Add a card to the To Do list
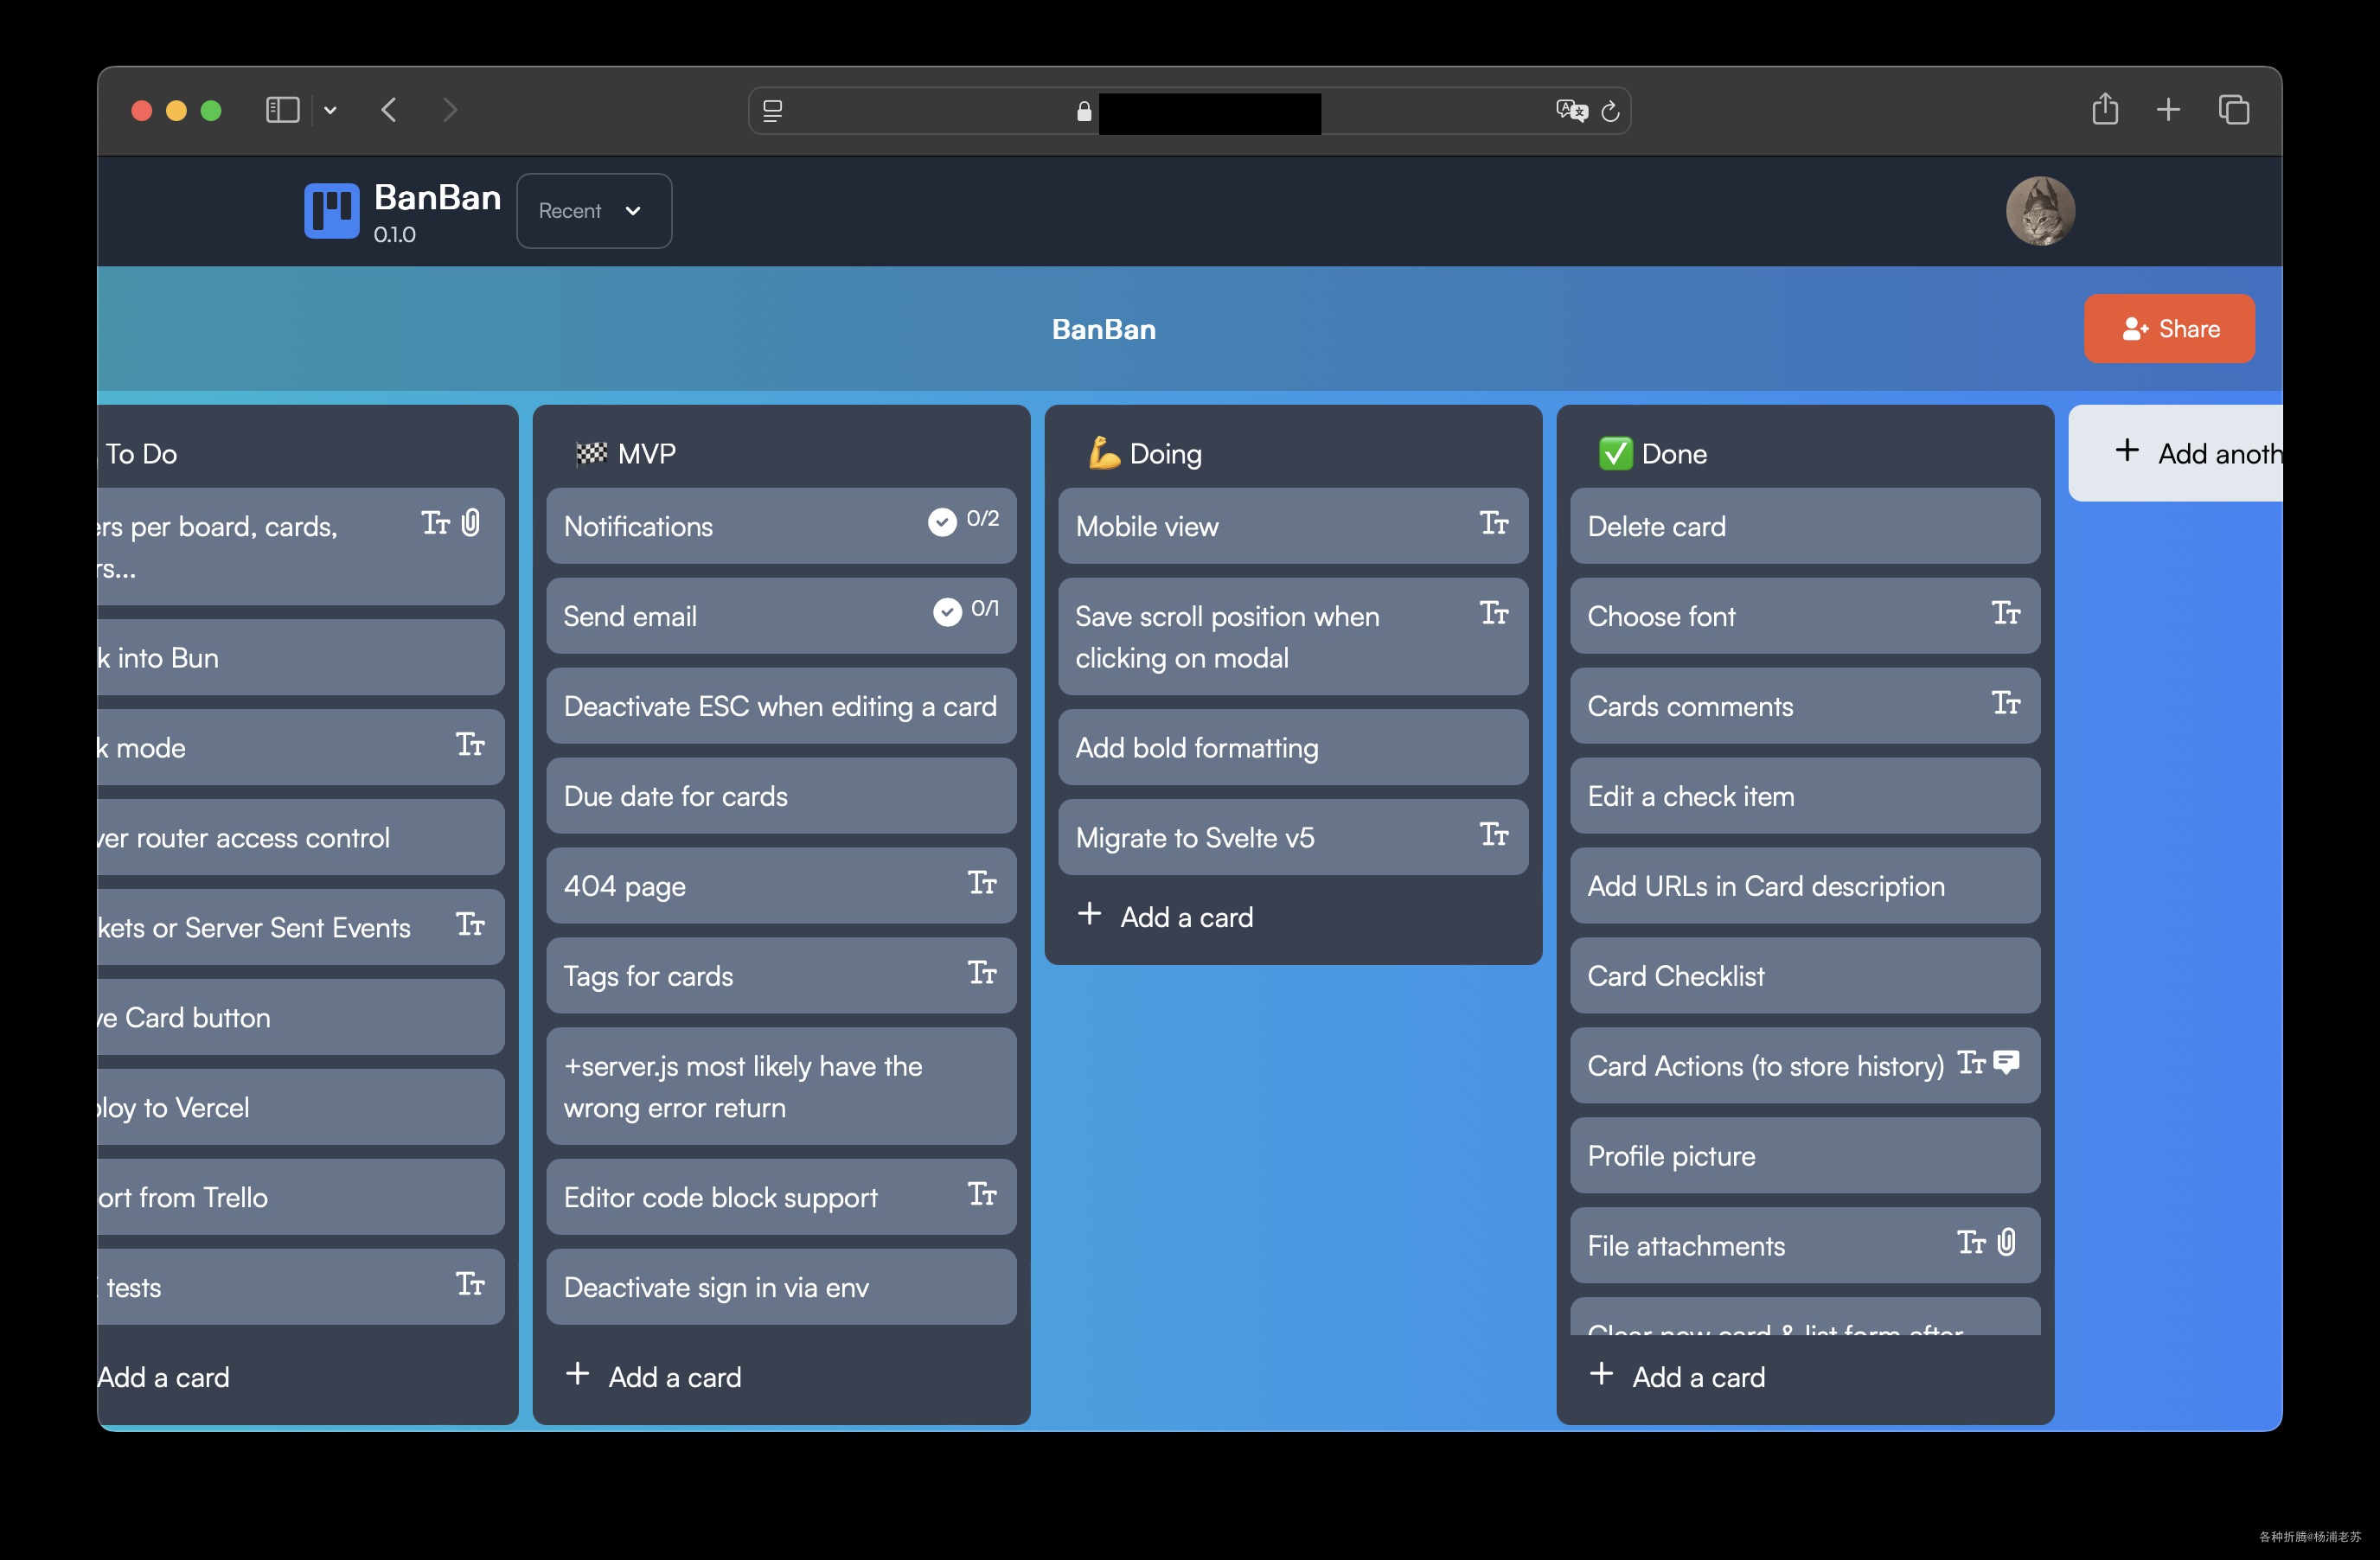The height and width of the screenshot is (1560, 2380). 165,1377
